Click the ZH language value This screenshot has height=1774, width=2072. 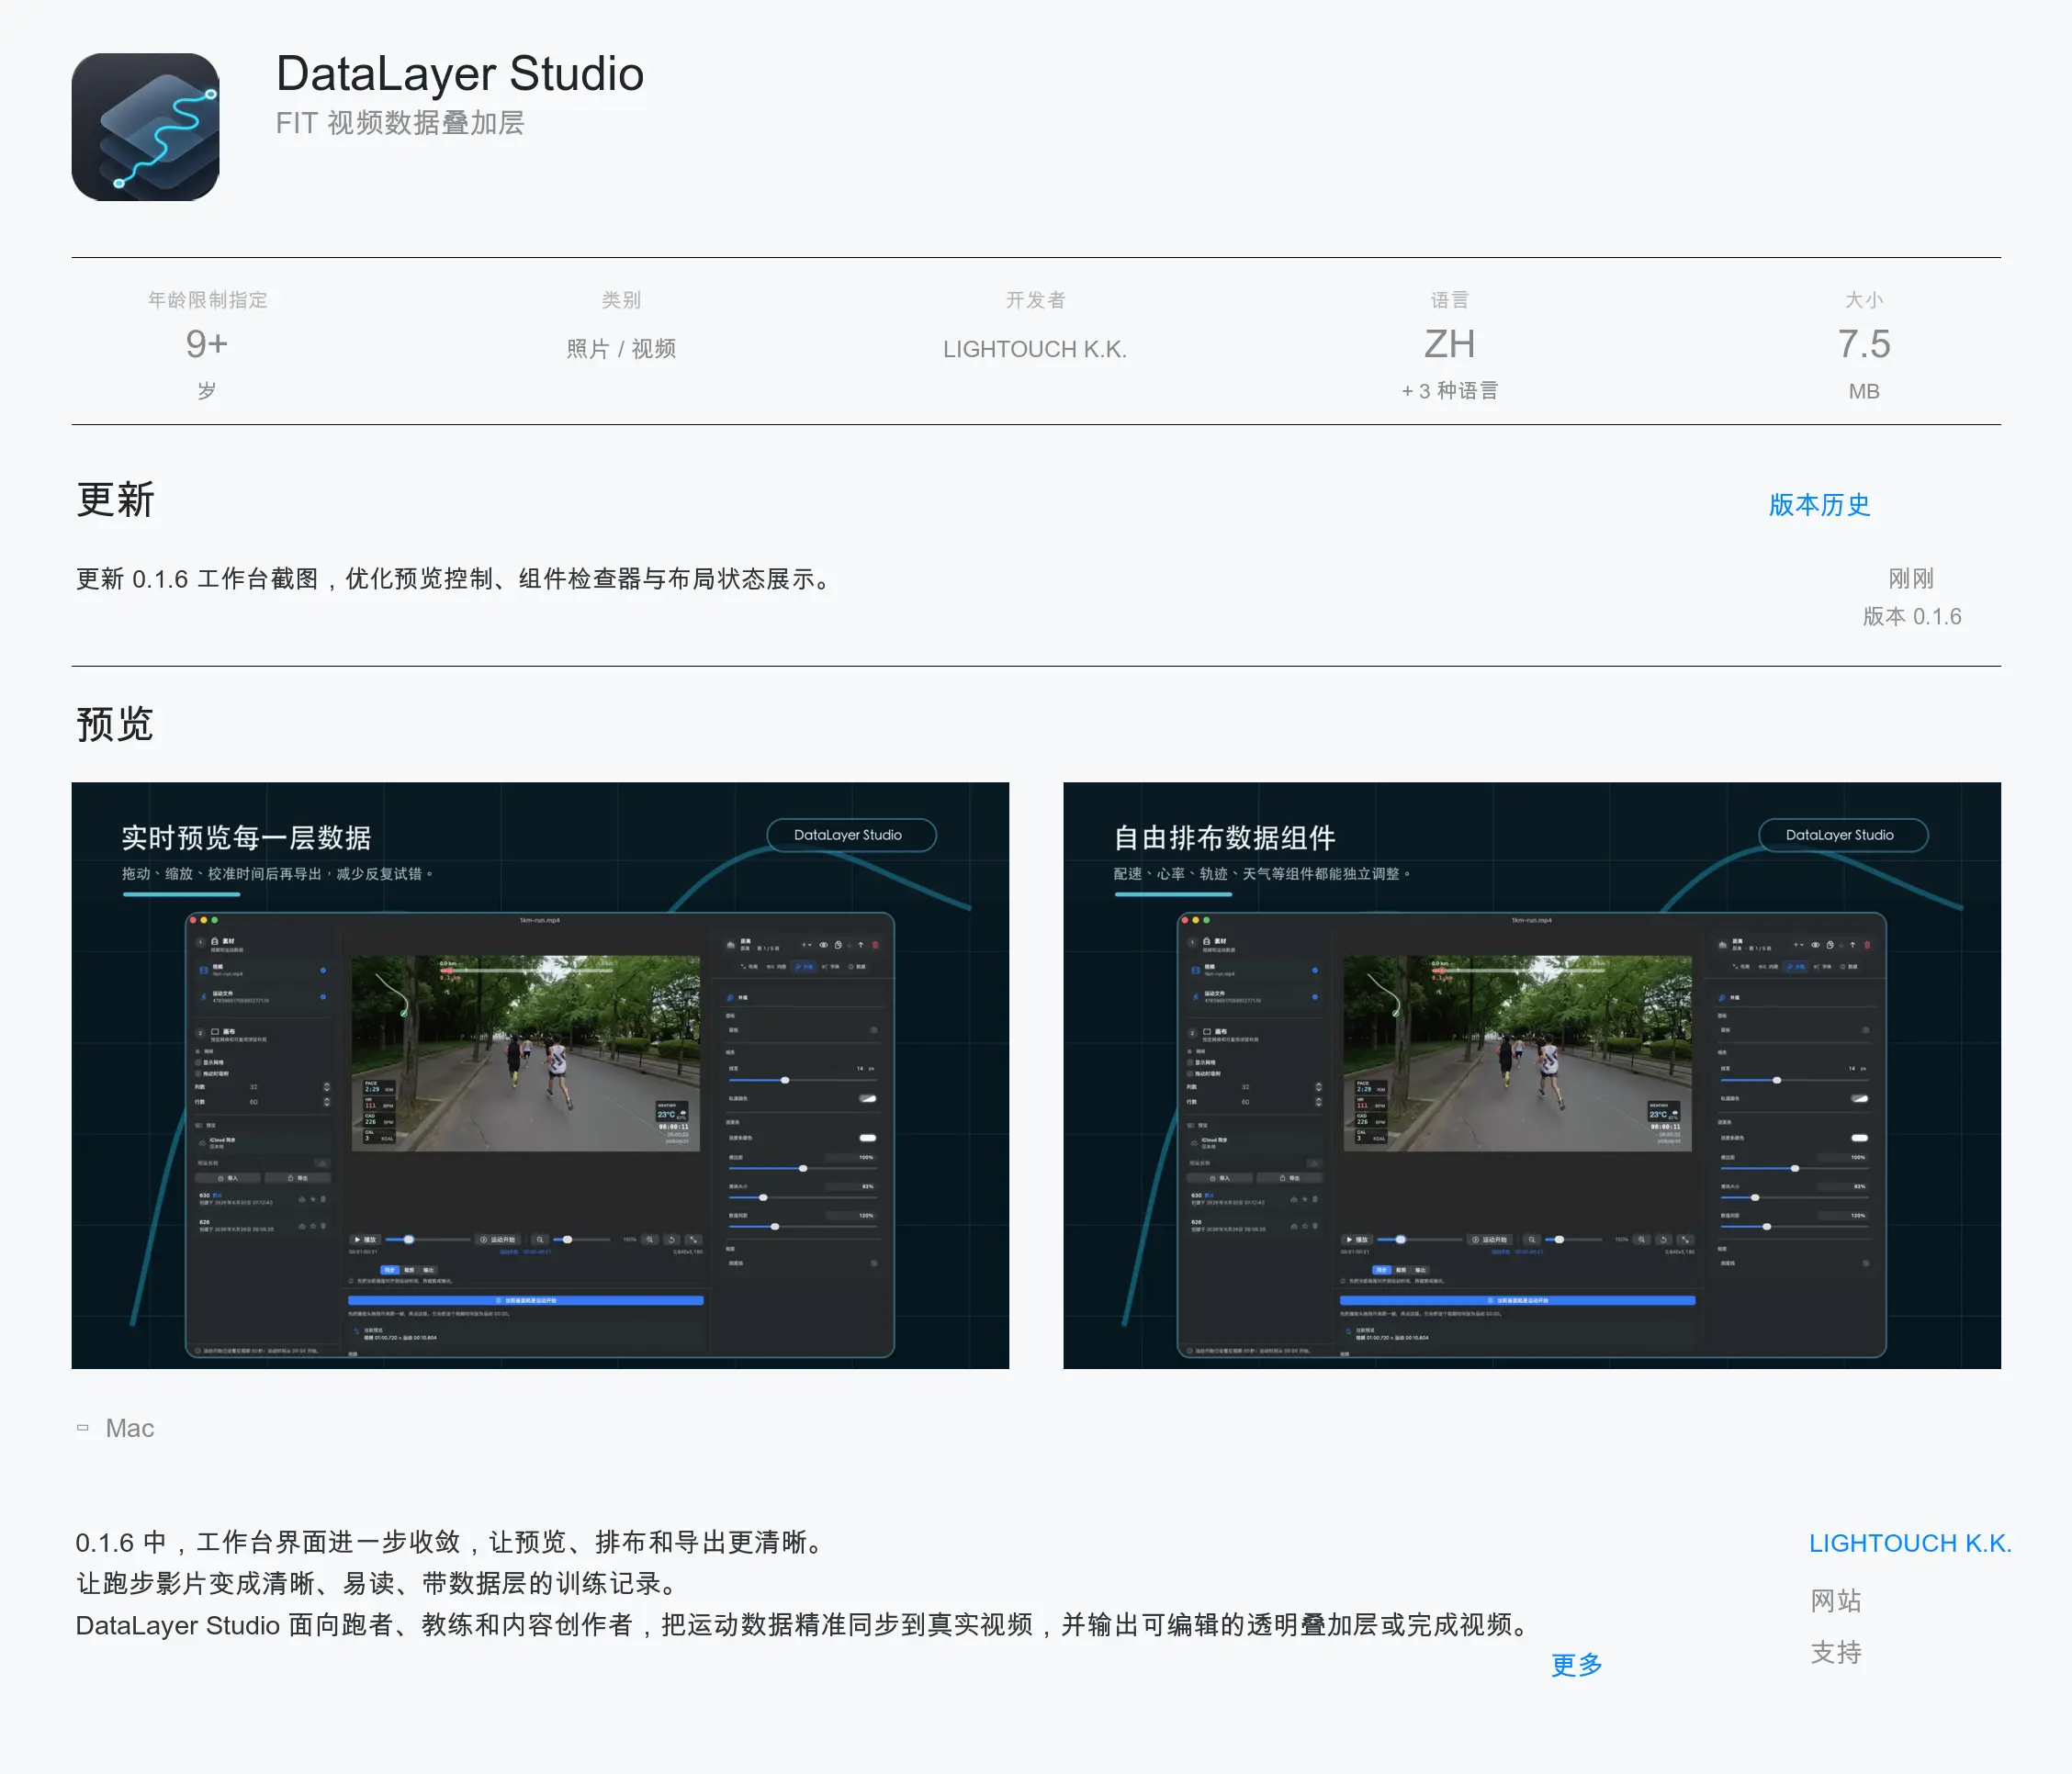pos(1449,344)
